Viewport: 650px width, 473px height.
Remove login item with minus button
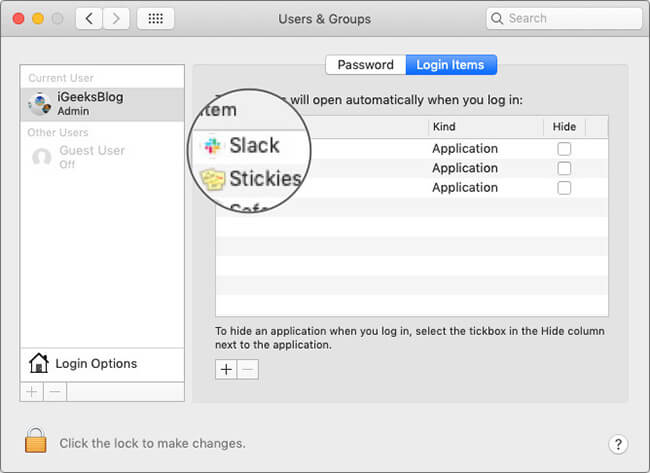point(248,369)
